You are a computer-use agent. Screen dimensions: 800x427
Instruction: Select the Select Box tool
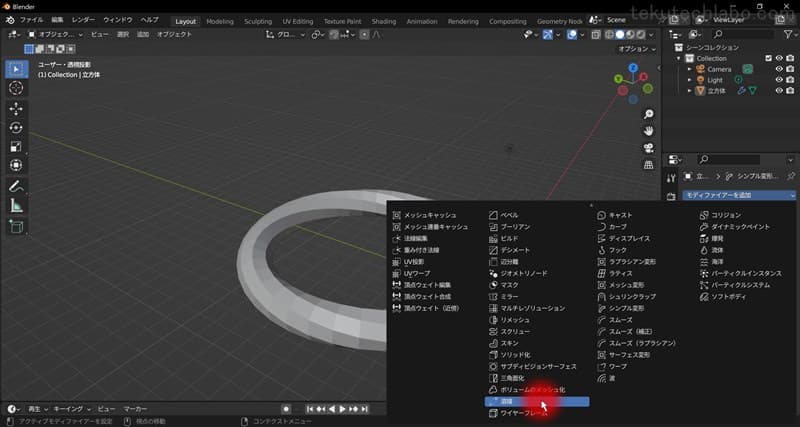point(16,69)
